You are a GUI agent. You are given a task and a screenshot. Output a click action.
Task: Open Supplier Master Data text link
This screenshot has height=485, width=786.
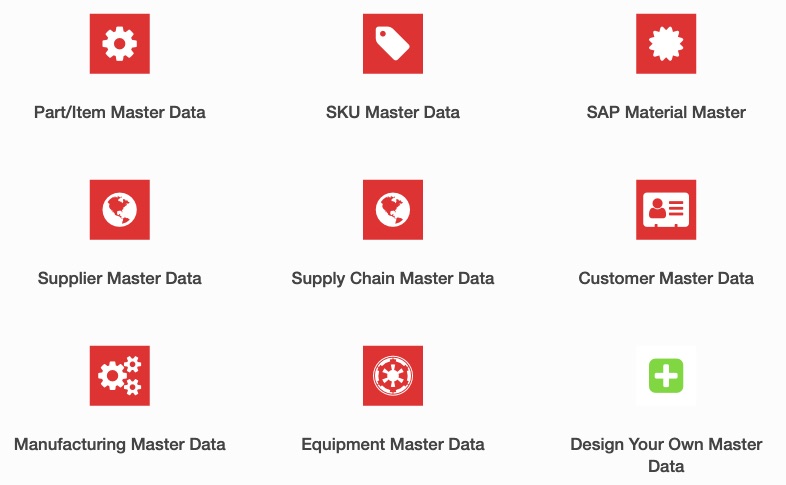click(119, 279)
